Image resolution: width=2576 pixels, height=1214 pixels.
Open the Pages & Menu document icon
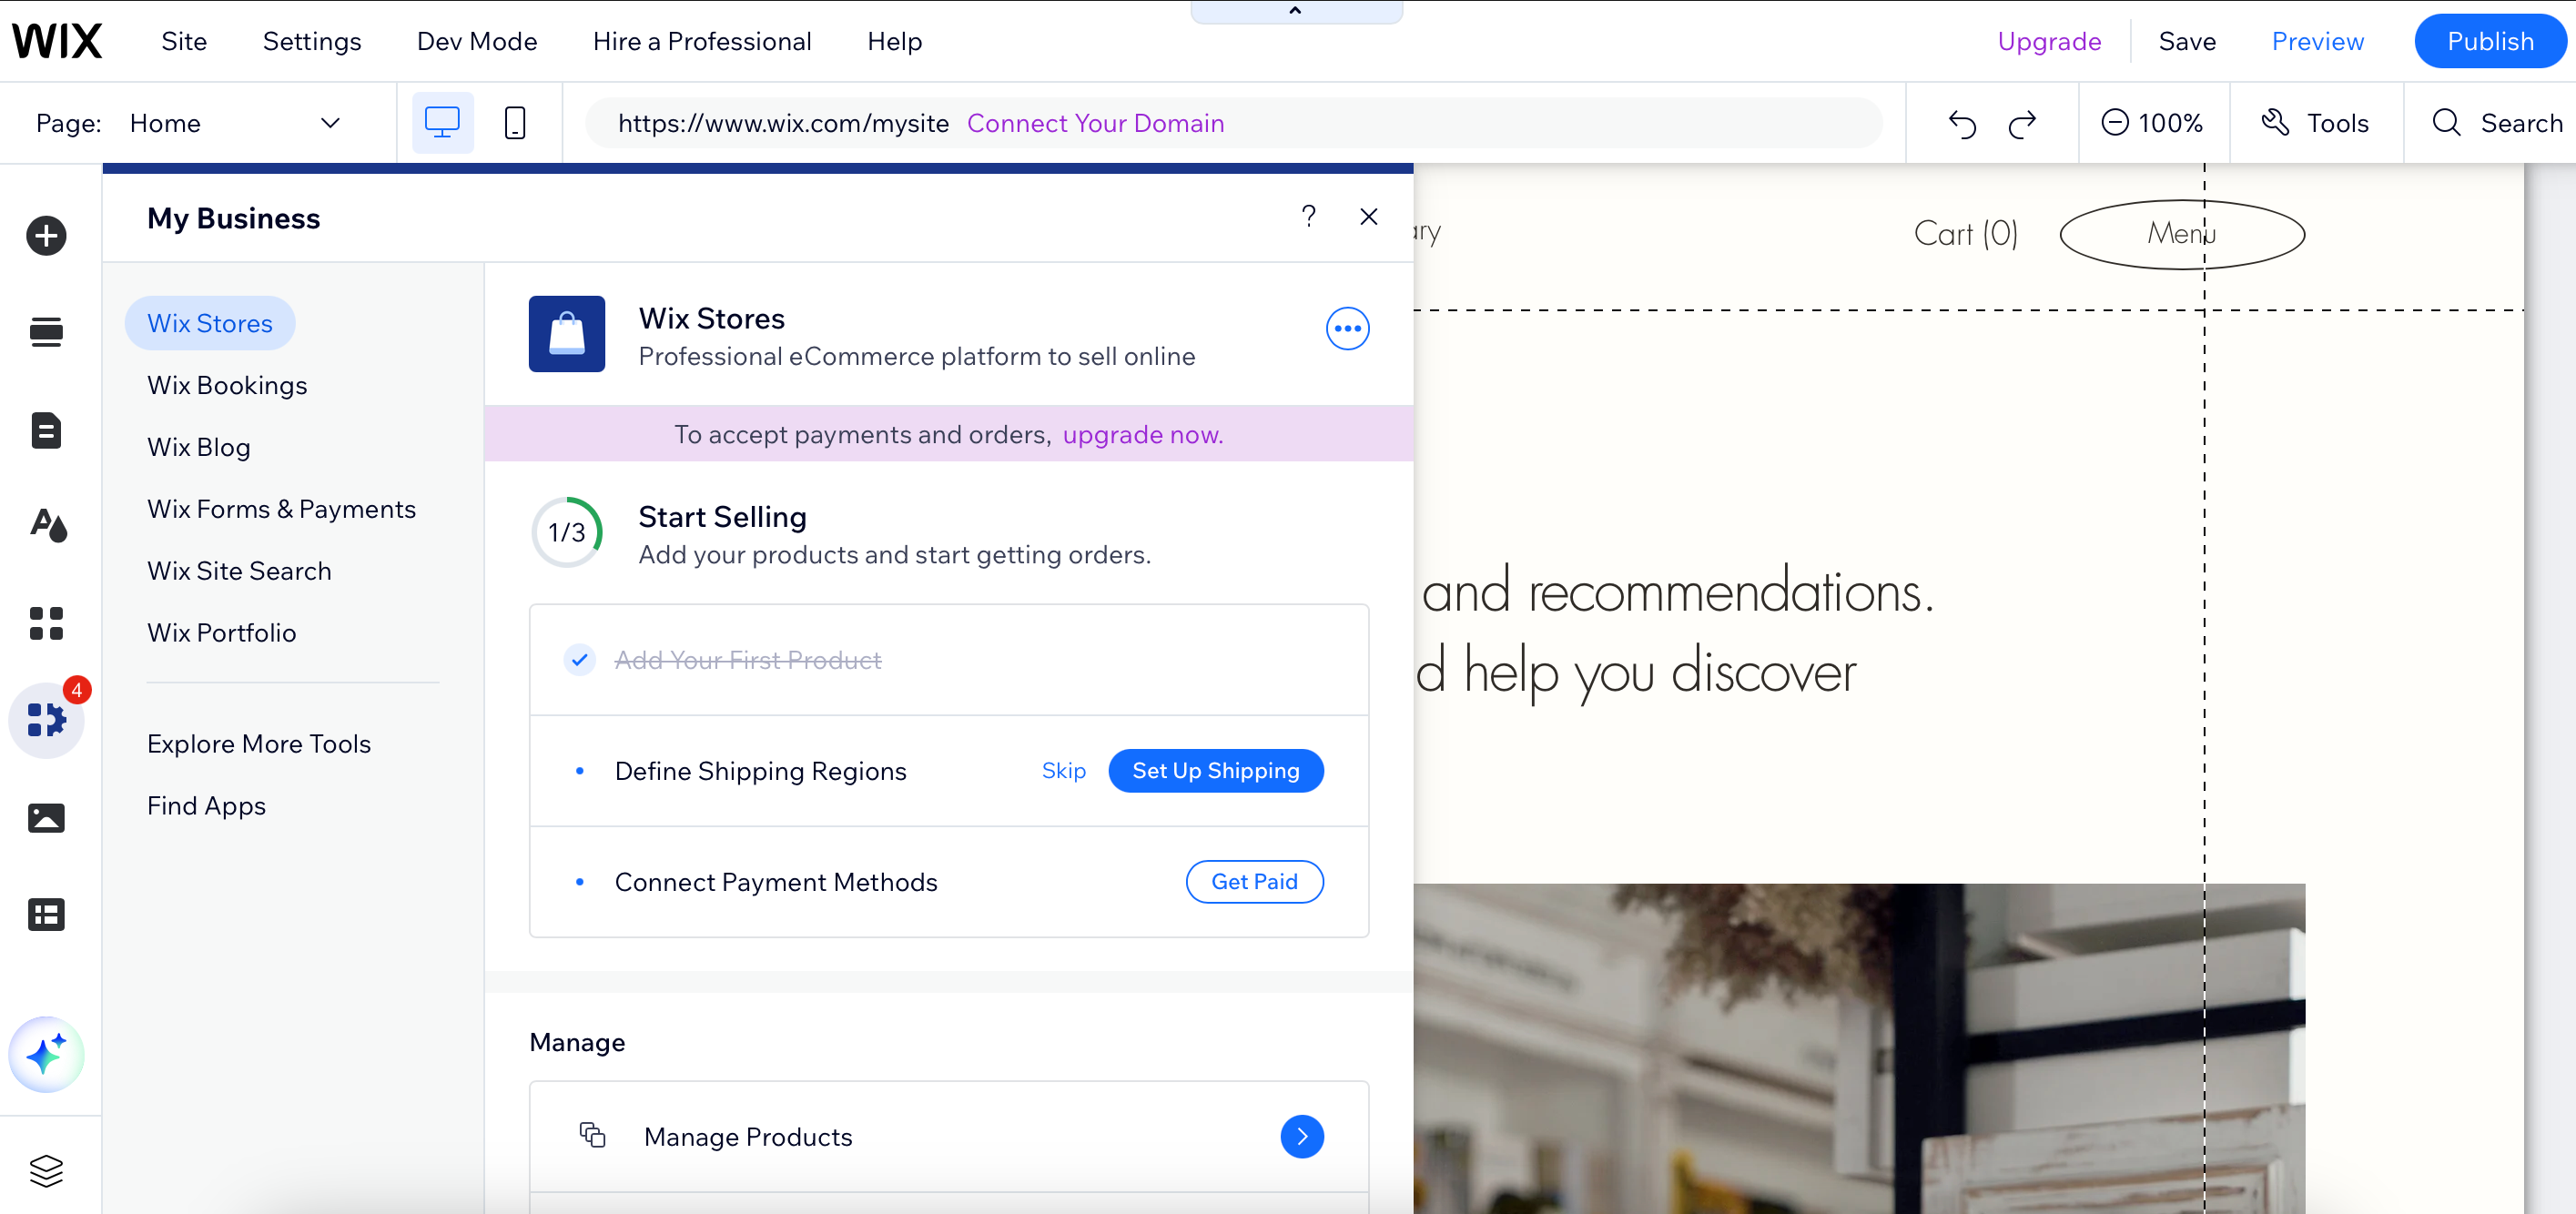(46, 430)
